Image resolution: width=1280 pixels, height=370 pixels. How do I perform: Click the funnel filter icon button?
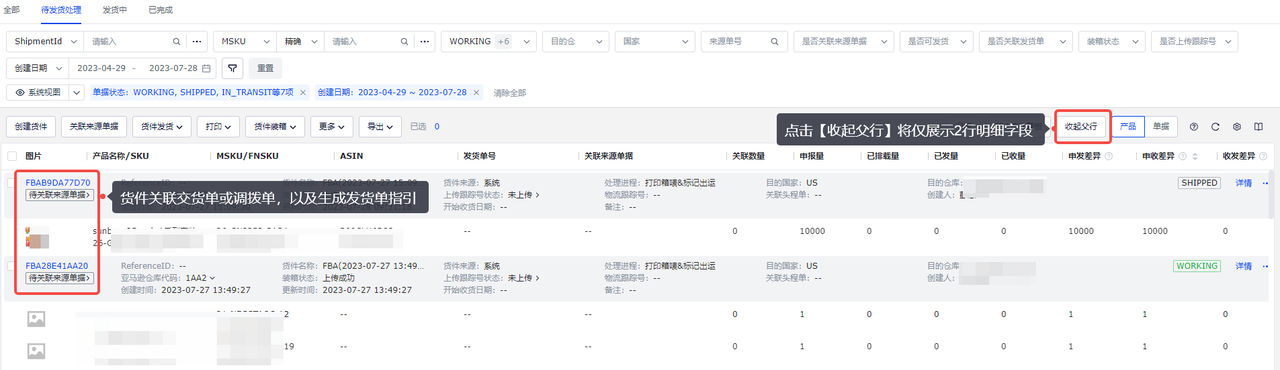point(232,68)
